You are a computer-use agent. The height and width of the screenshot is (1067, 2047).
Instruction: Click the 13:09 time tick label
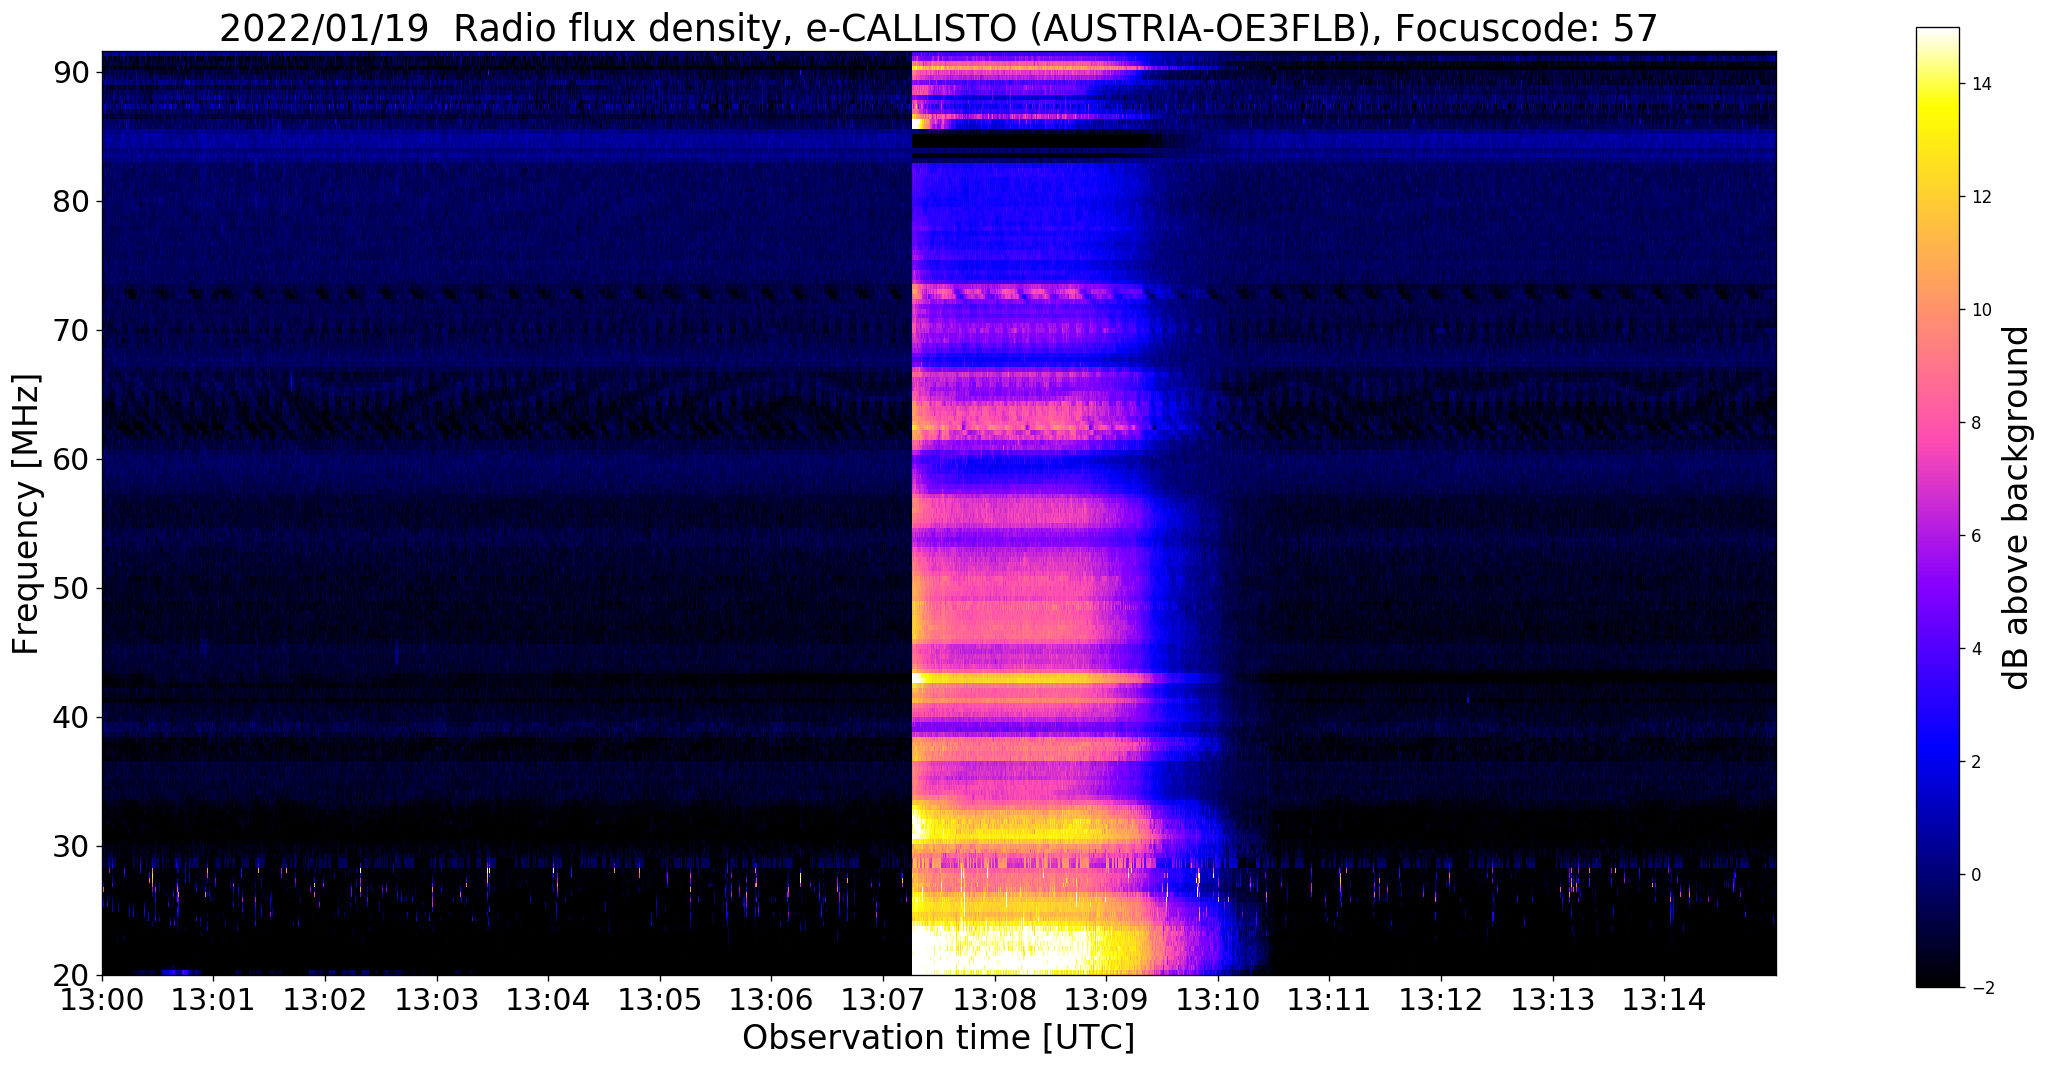point(1106,999)
